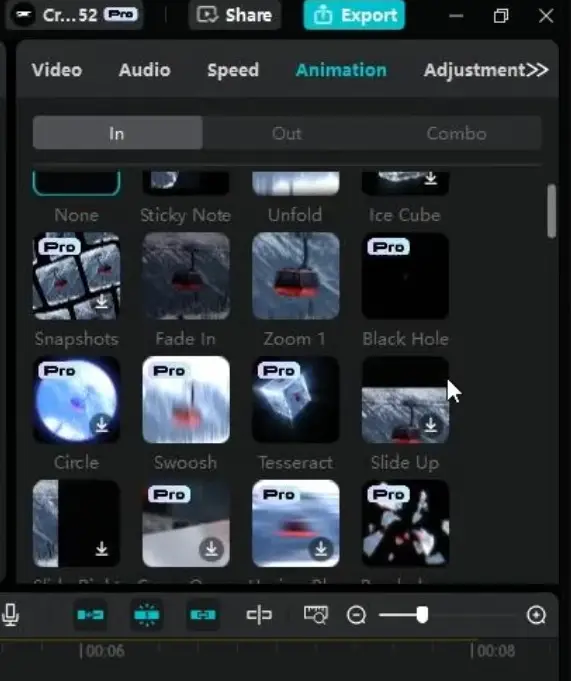Download the Slide Up animation
This screenshot has width=571, height=681.
[431, 425]
